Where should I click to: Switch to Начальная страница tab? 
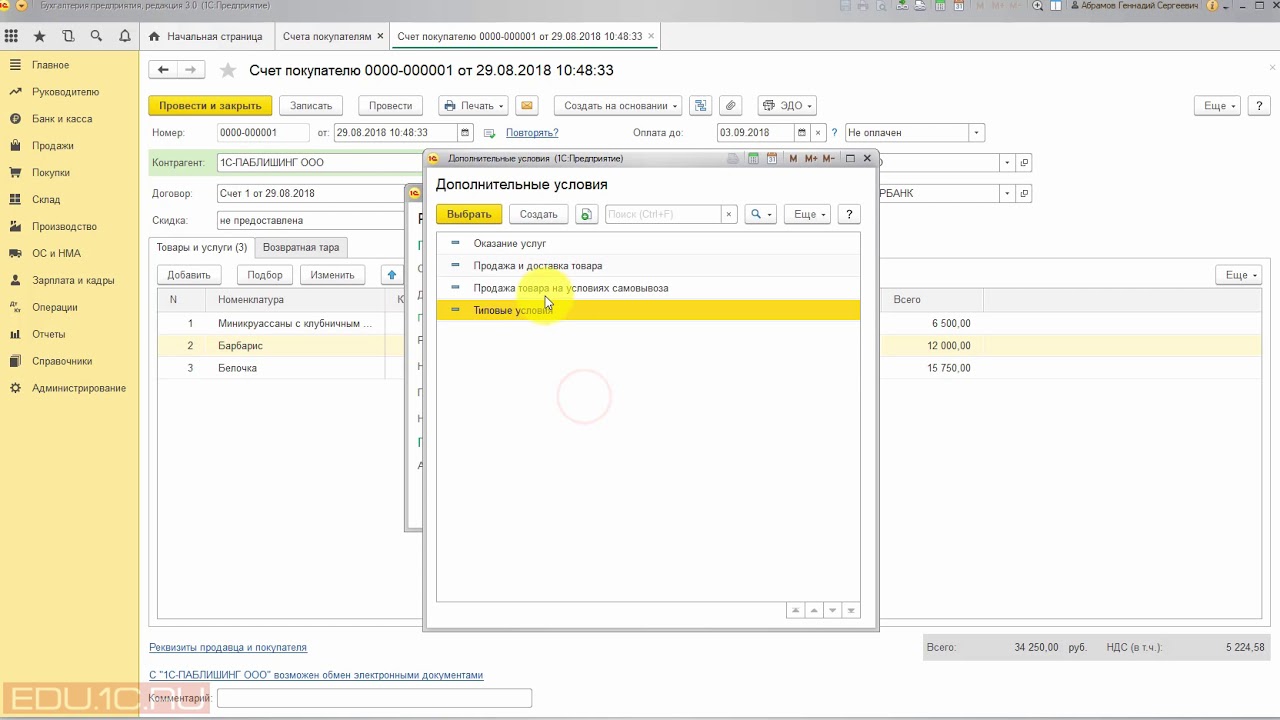(205, 36)
